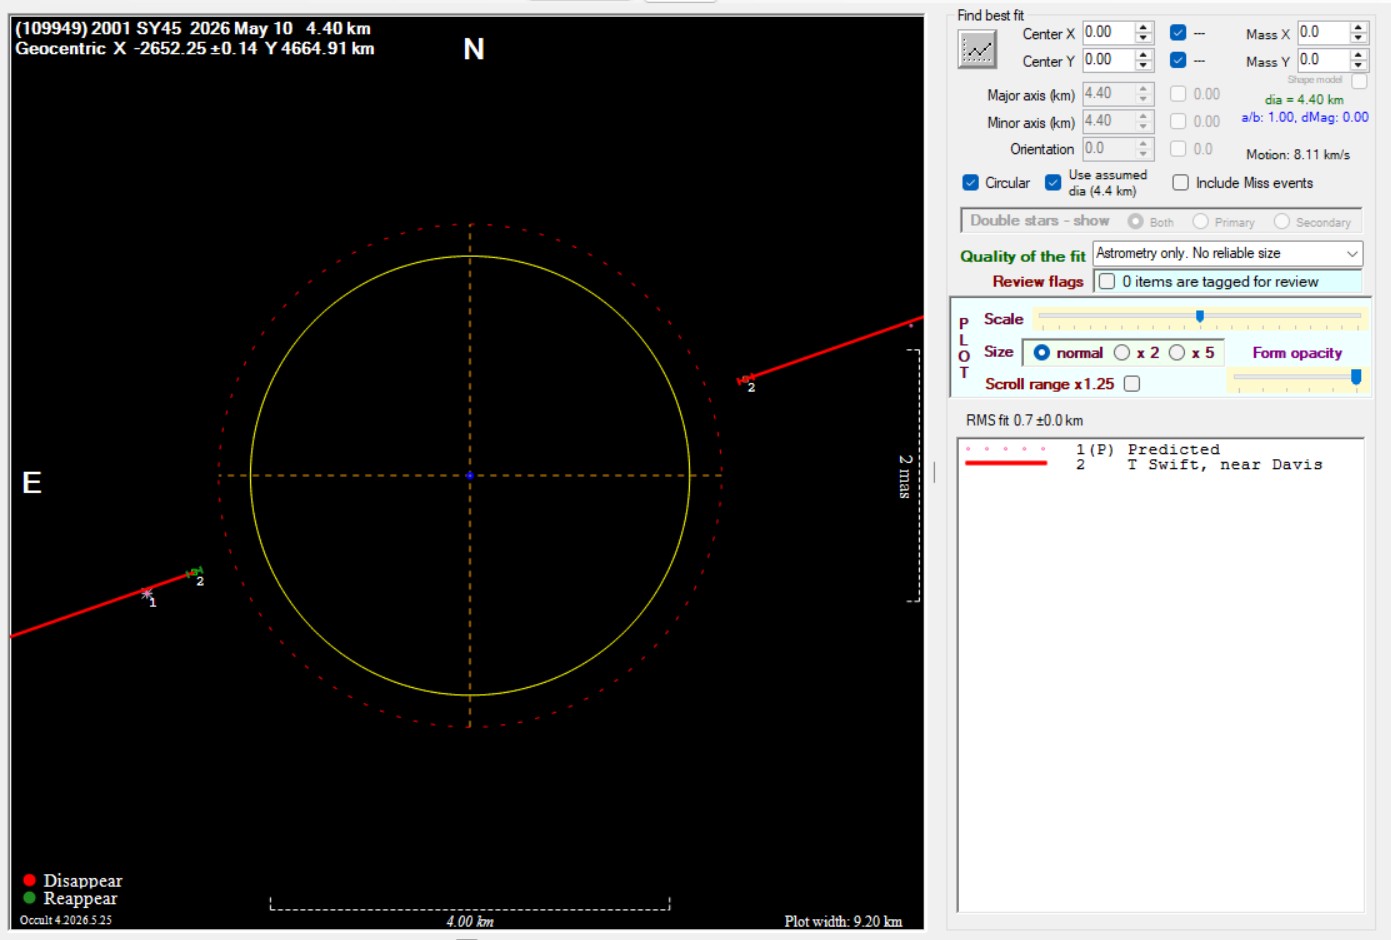Click the 'RMS fit 0.7 ±0.0 km' text
The width and height of the screenshot is (1391, 940).
[1024, 420]
